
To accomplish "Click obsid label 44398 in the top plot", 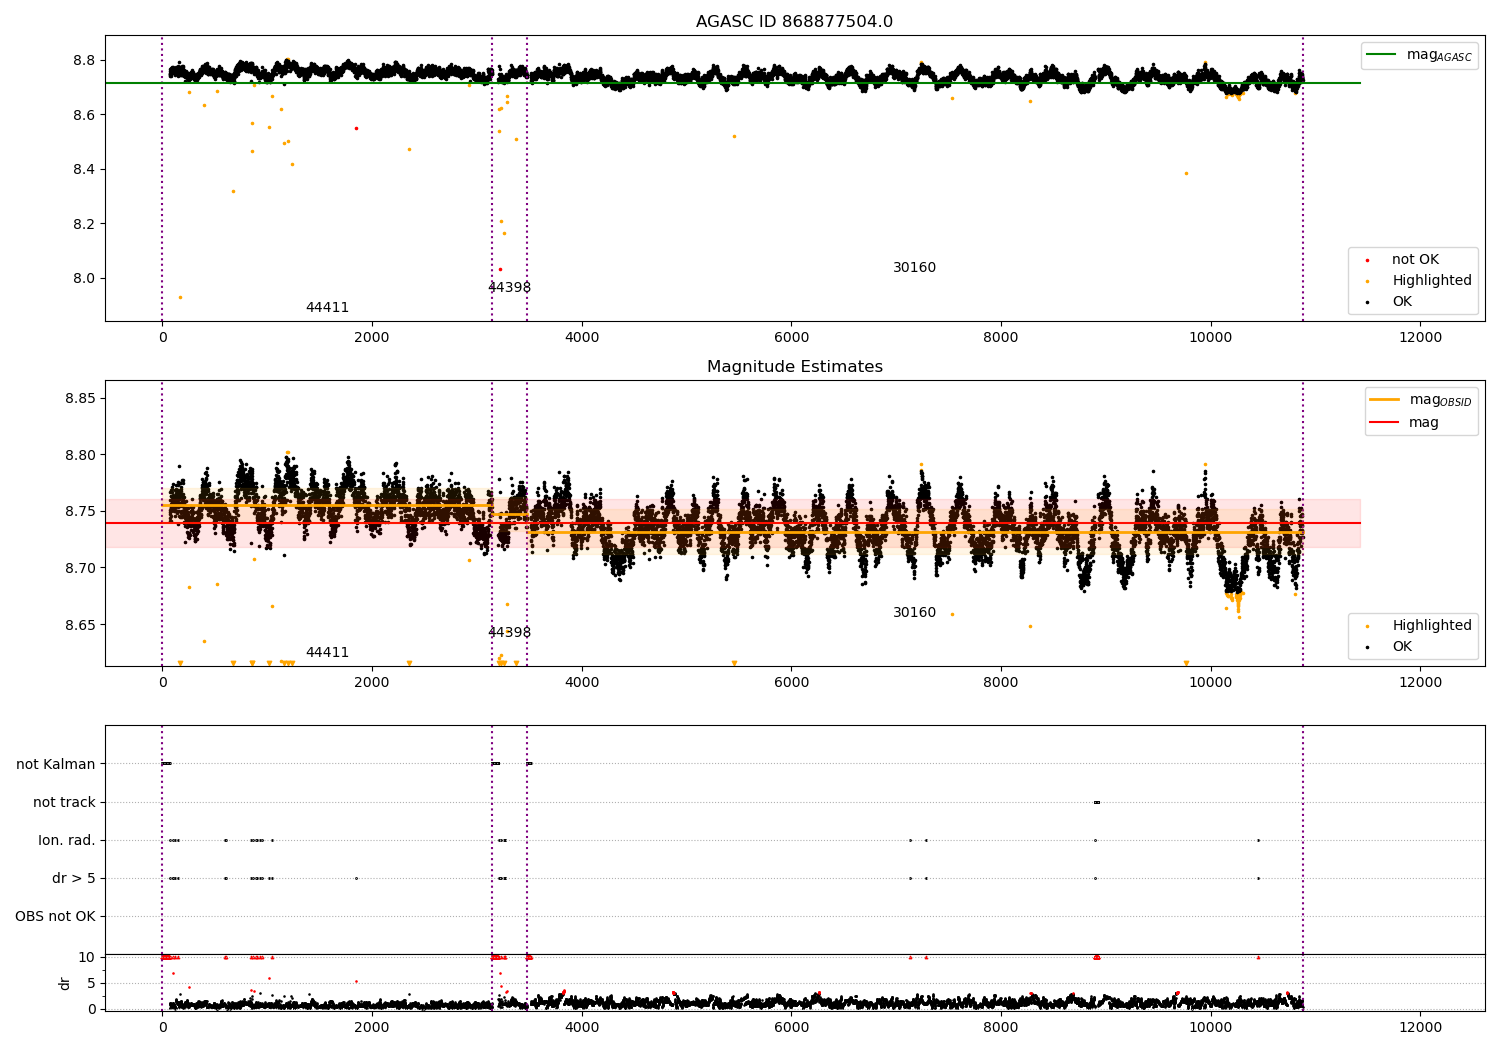I will click(509, 288).
